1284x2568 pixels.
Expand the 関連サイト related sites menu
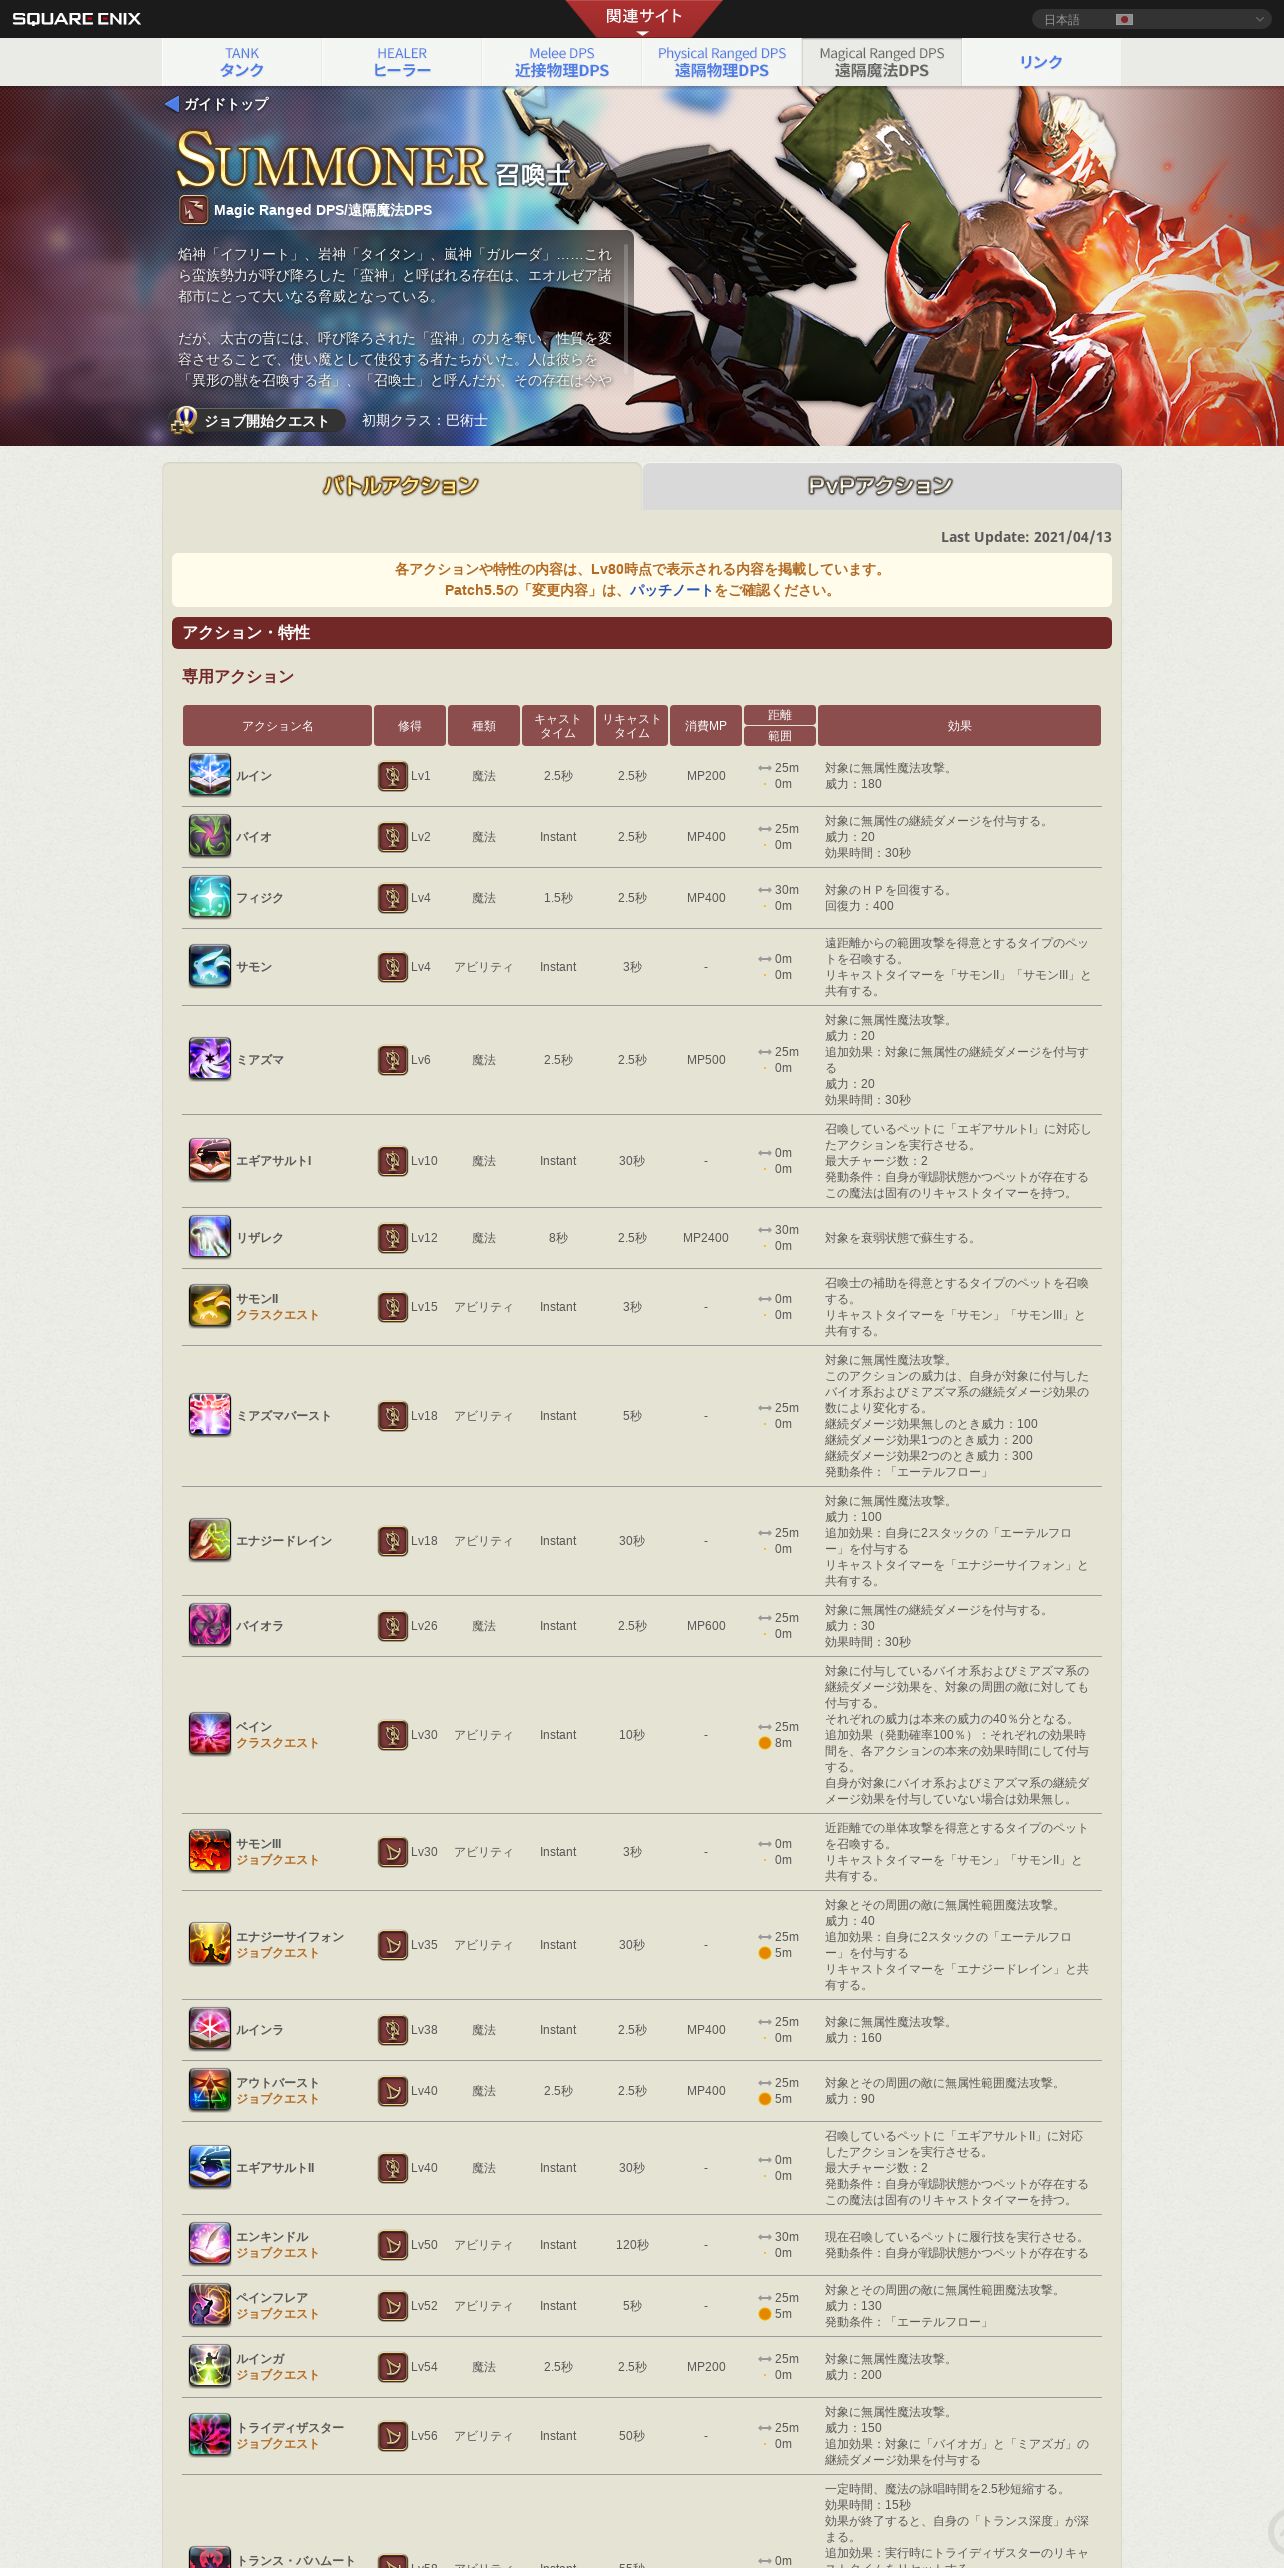click(643, 18)
